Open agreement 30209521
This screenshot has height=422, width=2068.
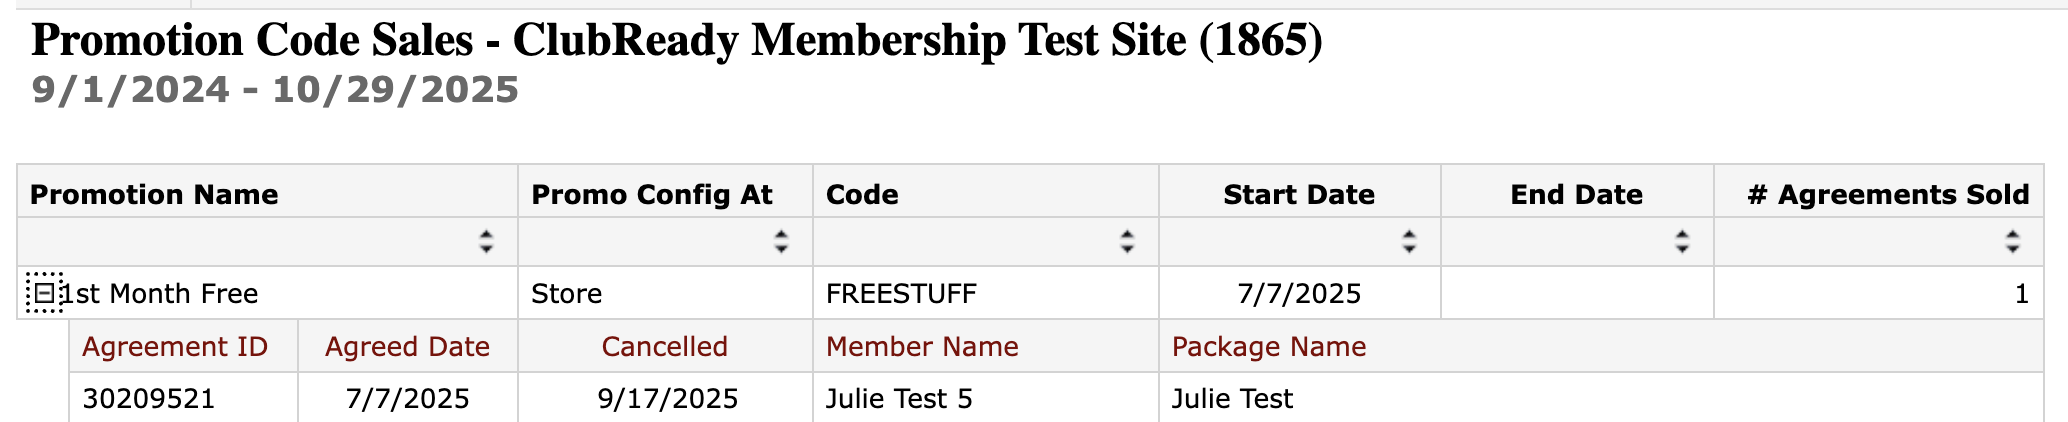tap(148, 399)
